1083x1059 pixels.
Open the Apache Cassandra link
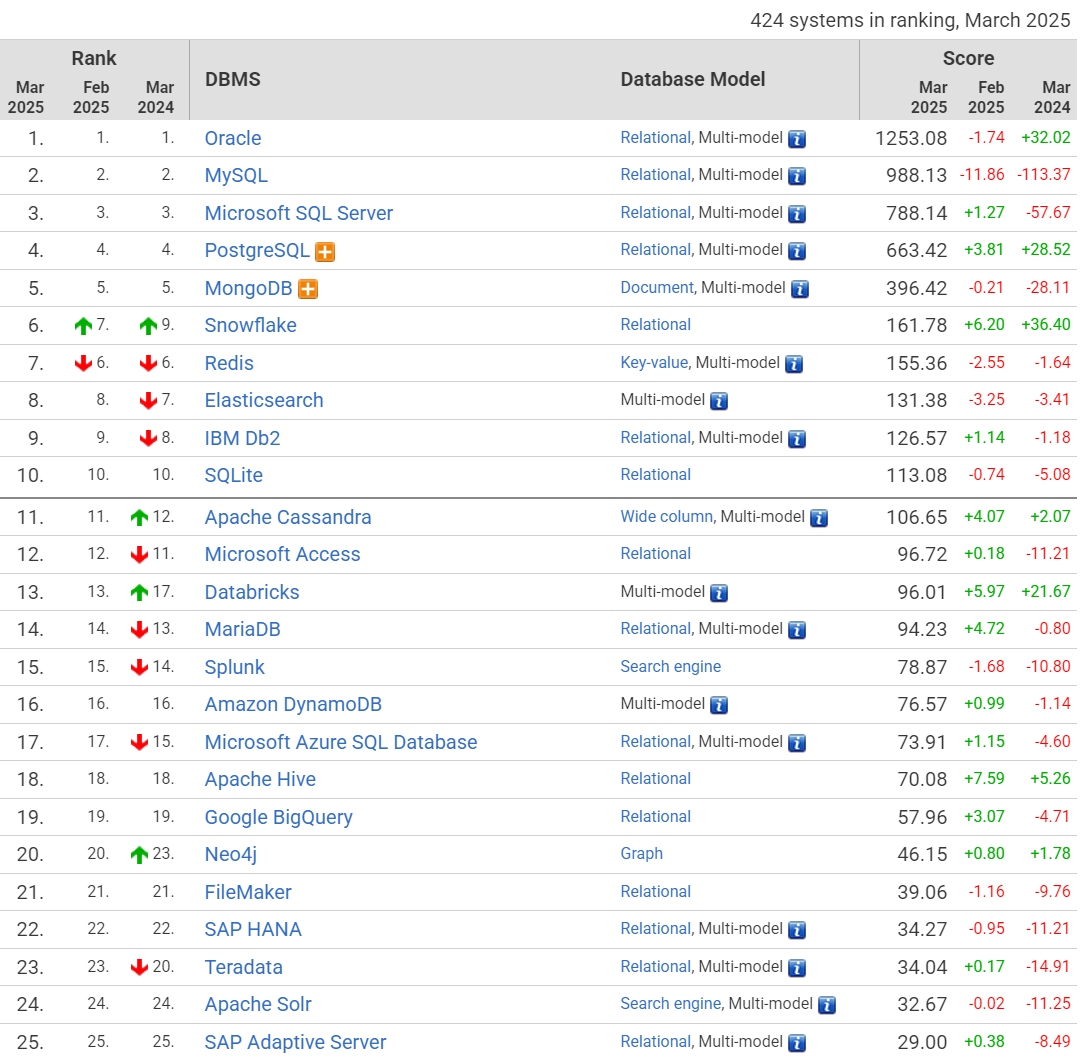click(288, 517)
